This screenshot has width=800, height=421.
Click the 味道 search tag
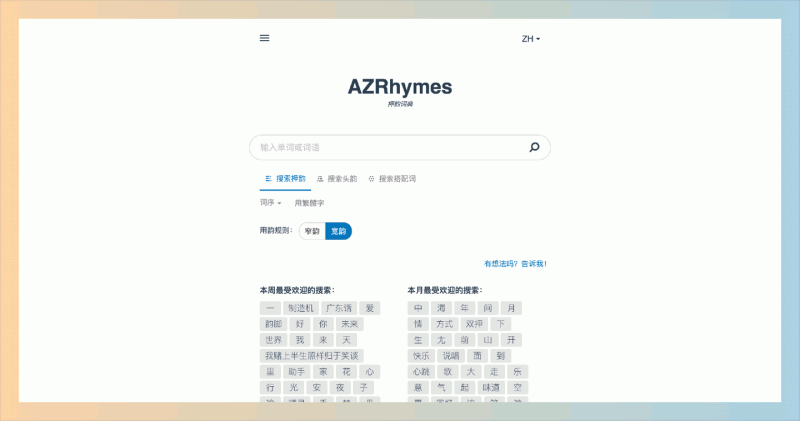[491, 387]
